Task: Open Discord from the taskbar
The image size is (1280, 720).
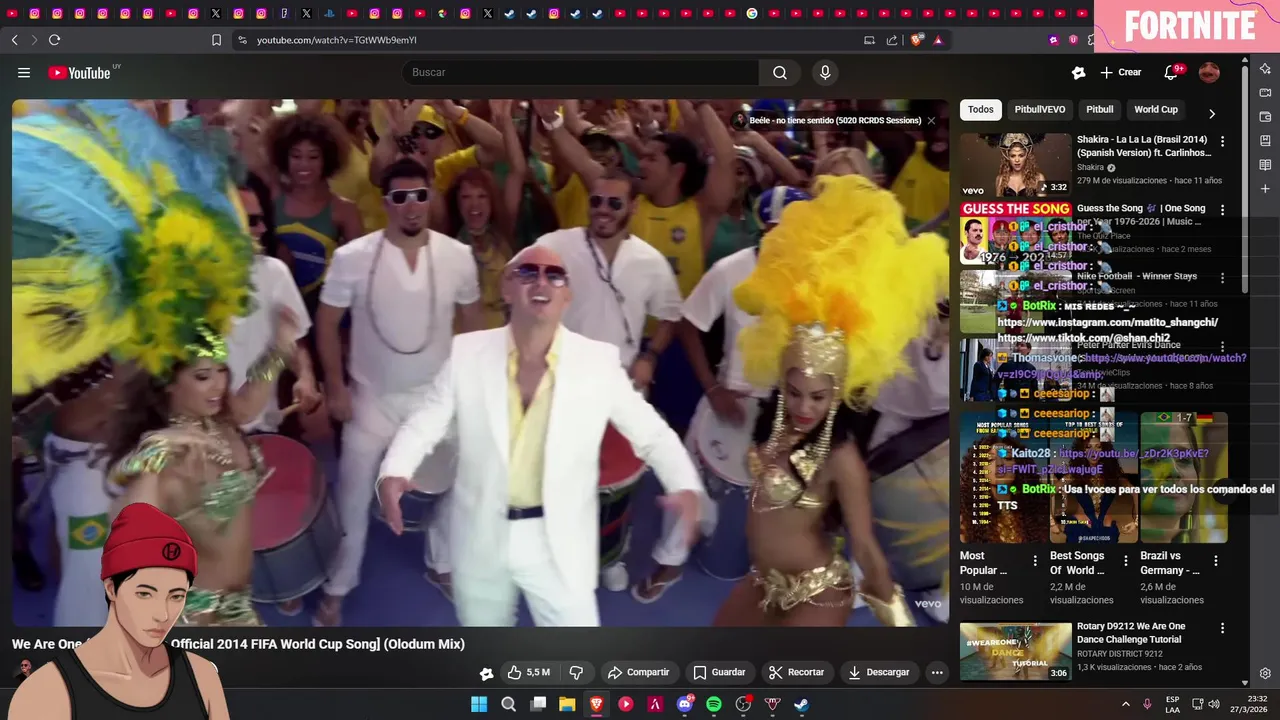Action: click(685, 704)
